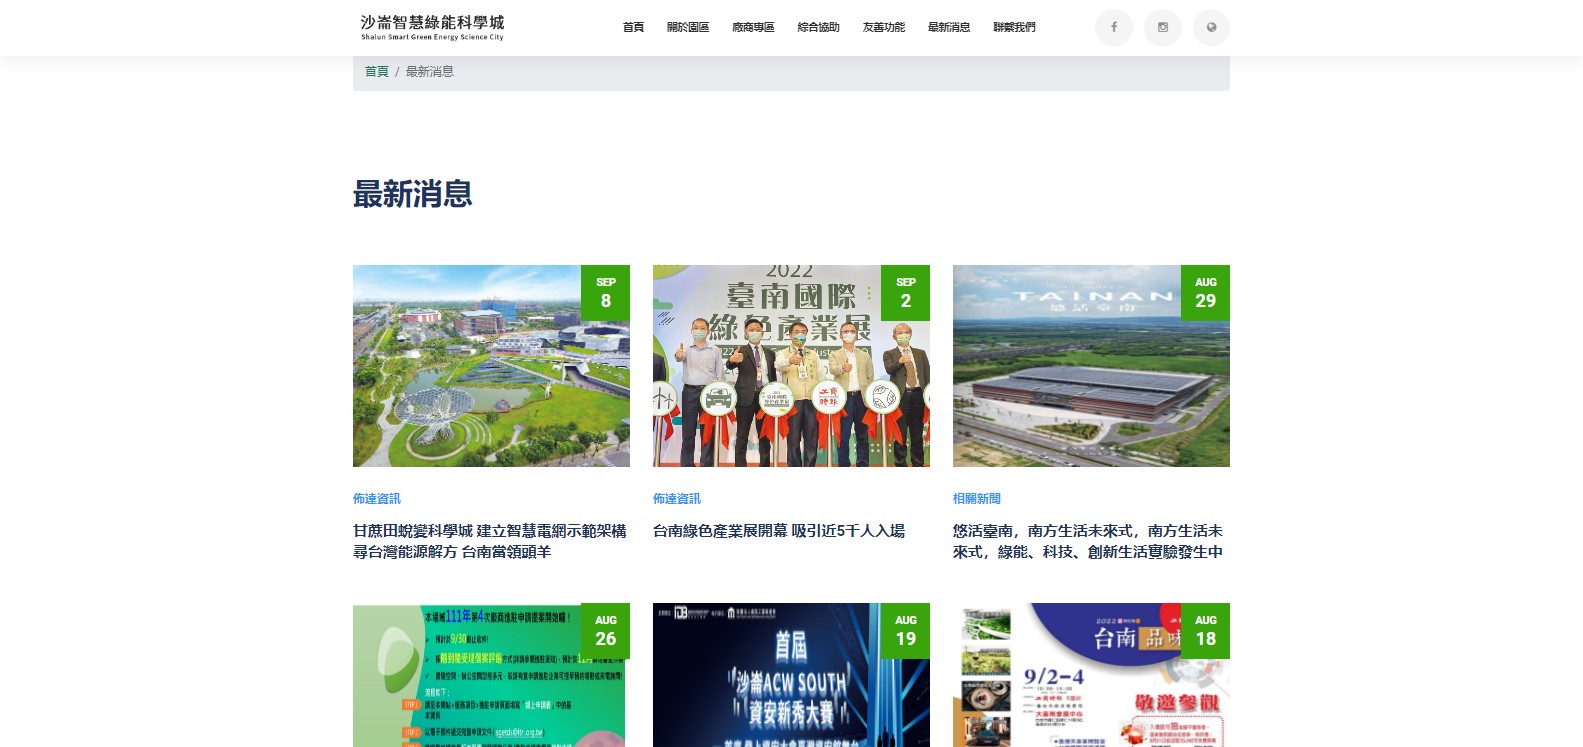Expand the 廠商專區 navigation menu
Image resolution: width=1583 pixels, height=747 pixels.
pos(753,28)
